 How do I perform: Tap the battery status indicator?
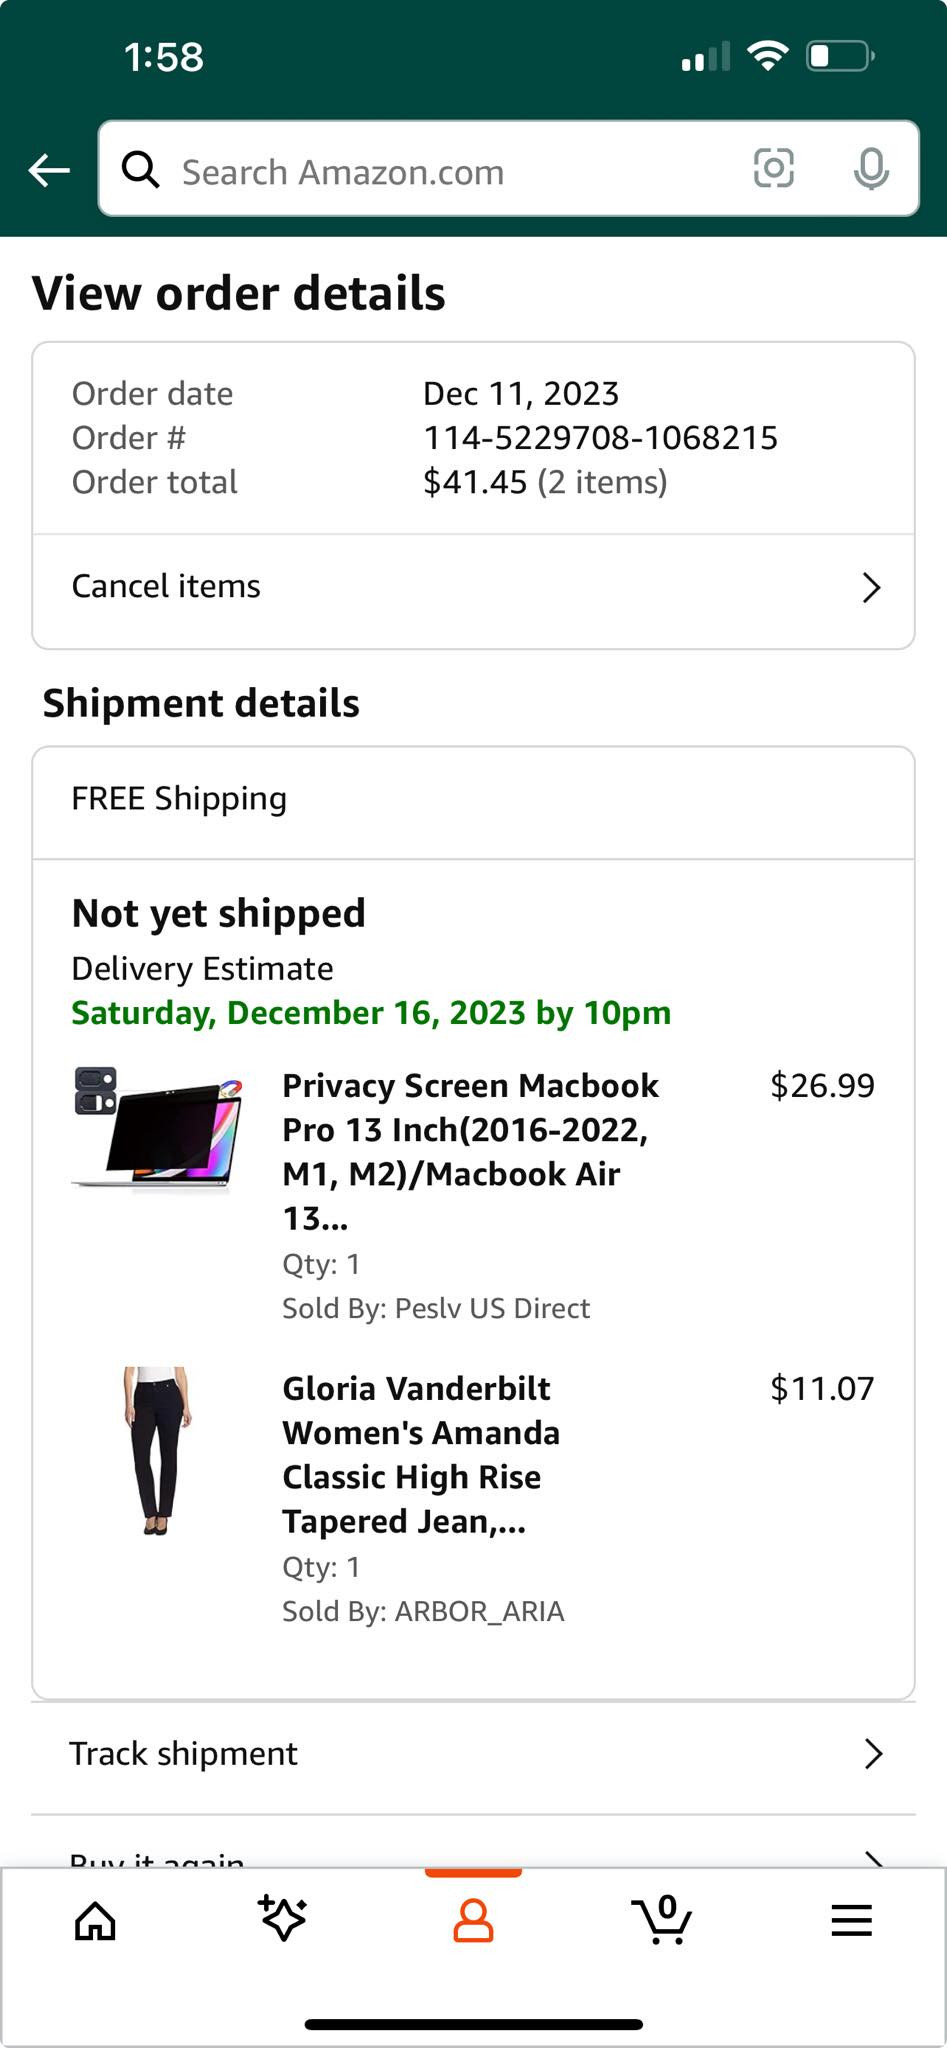click(840, 56)
